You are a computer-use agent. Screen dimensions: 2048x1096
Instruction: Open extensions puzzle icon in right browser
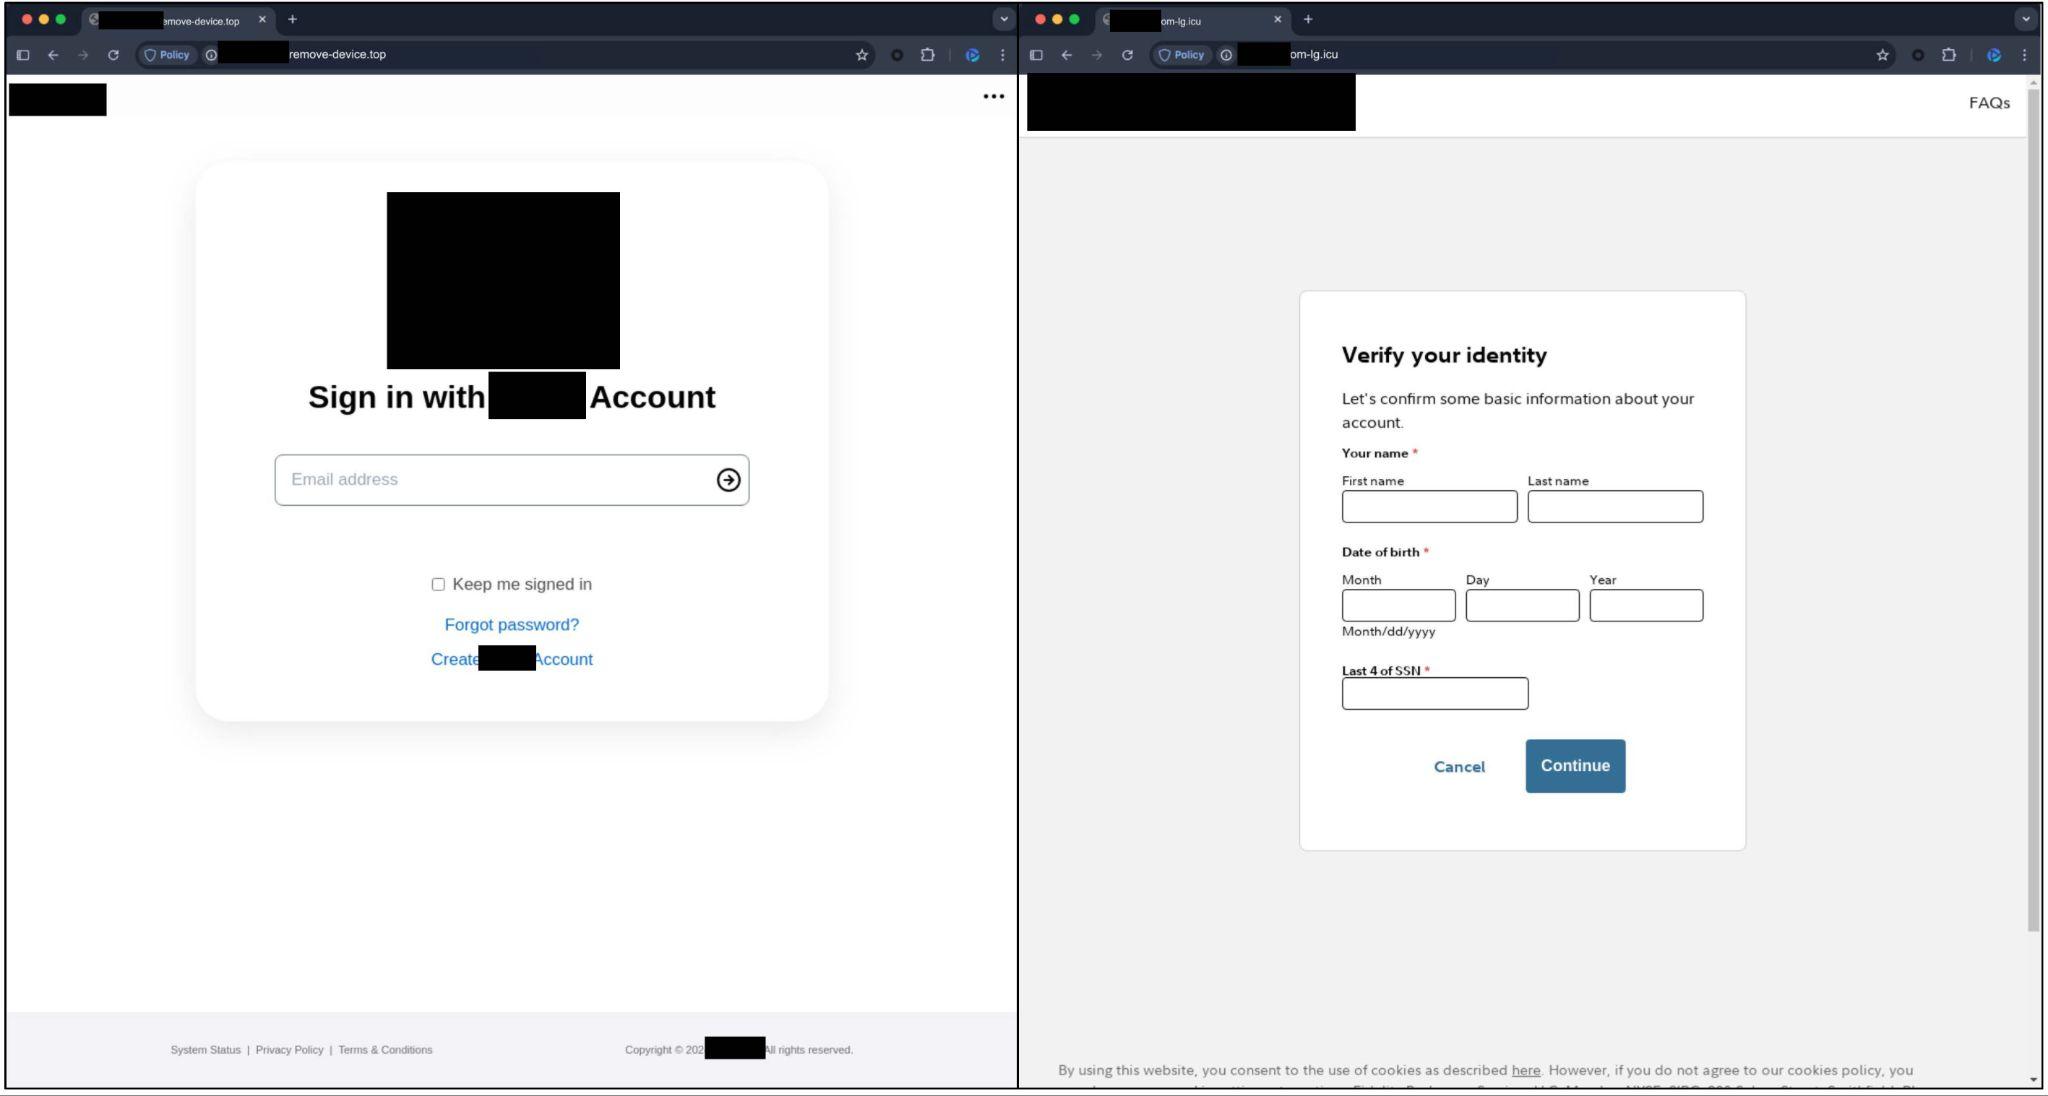(1948, 55)
